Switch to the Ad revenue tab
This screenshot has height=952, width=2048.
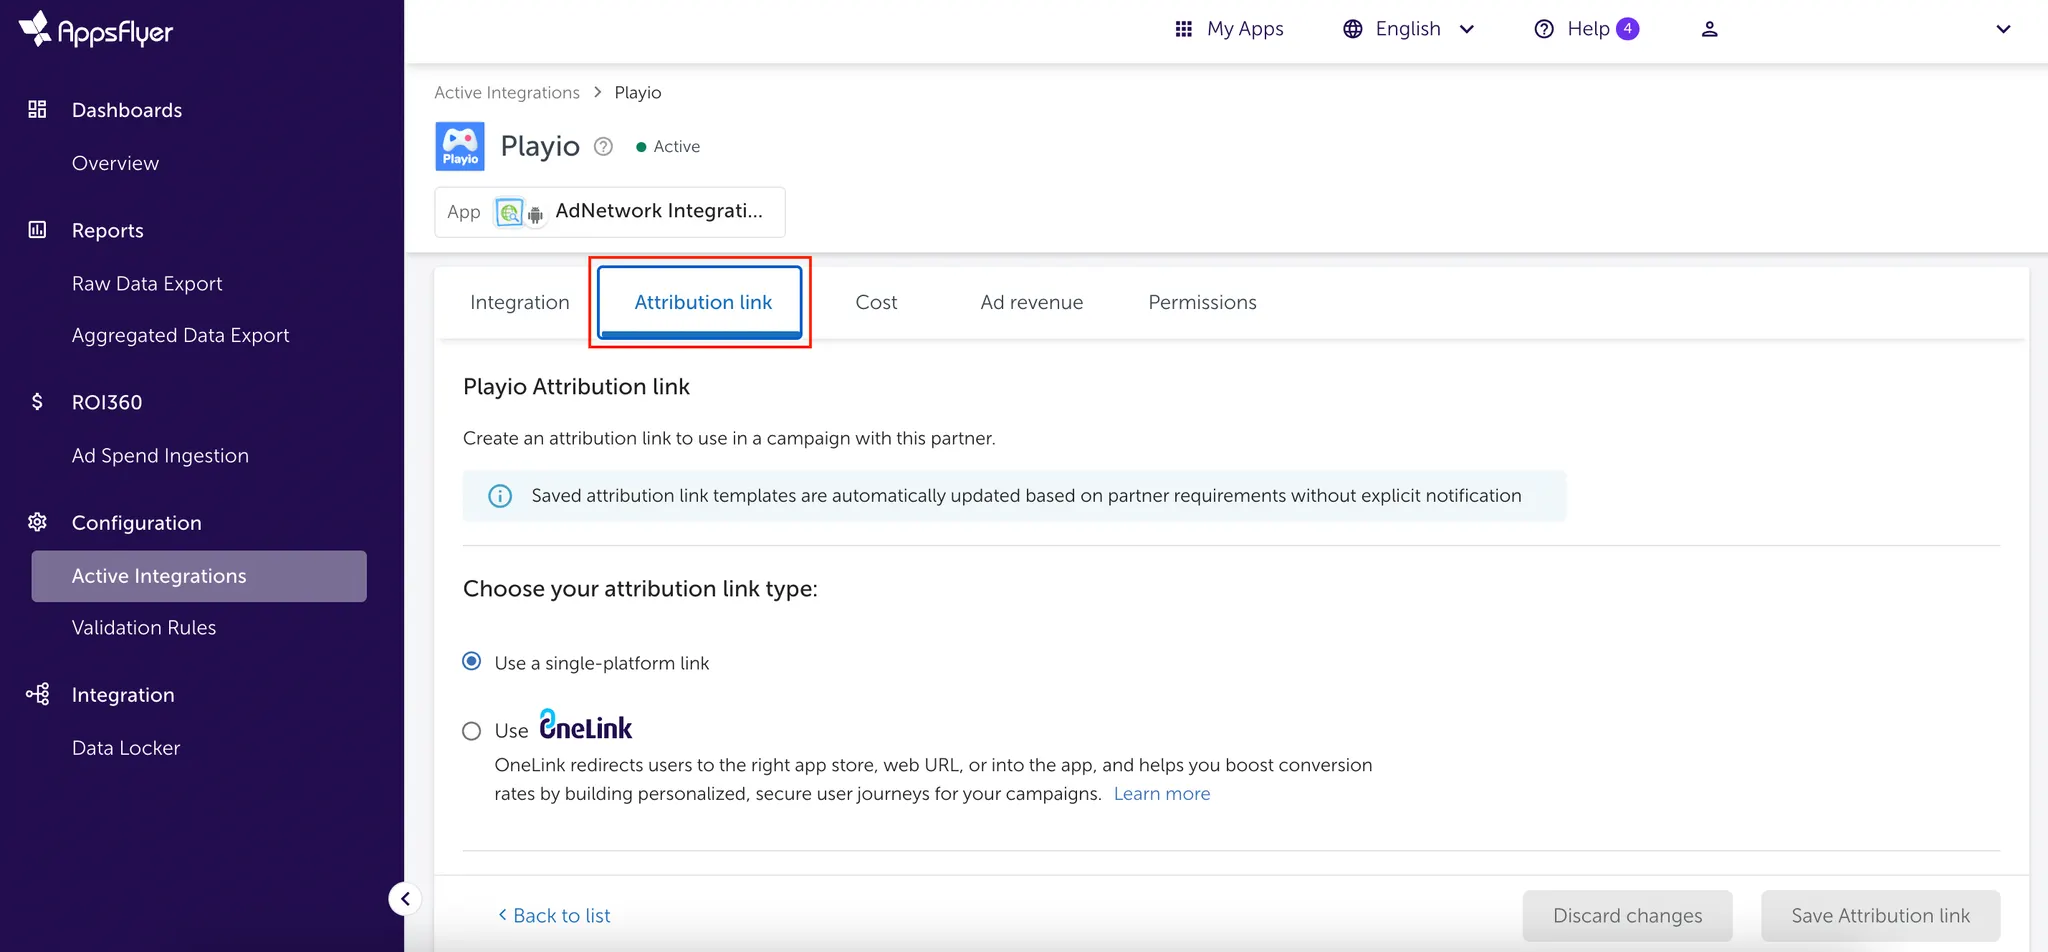coord(1032,302)
